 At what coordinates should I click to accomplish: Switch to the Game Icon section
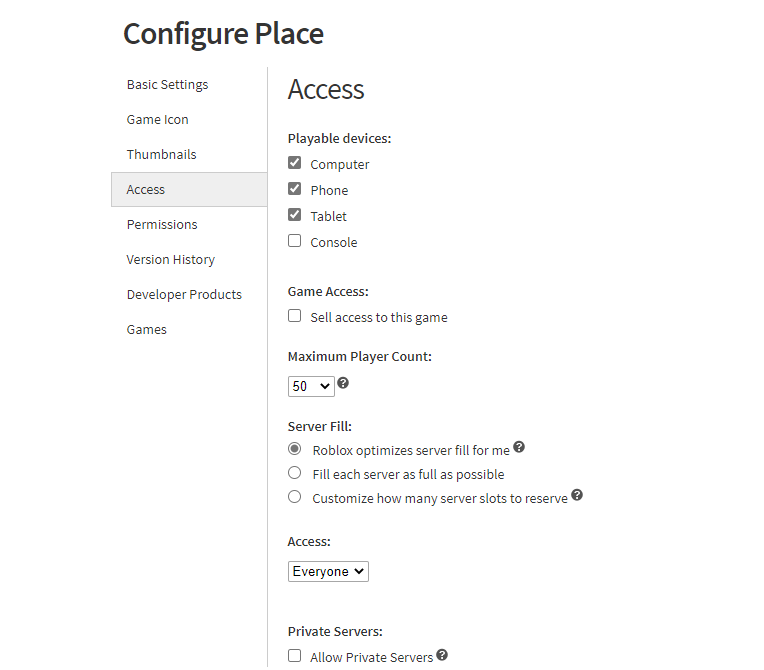coord(157,120)
